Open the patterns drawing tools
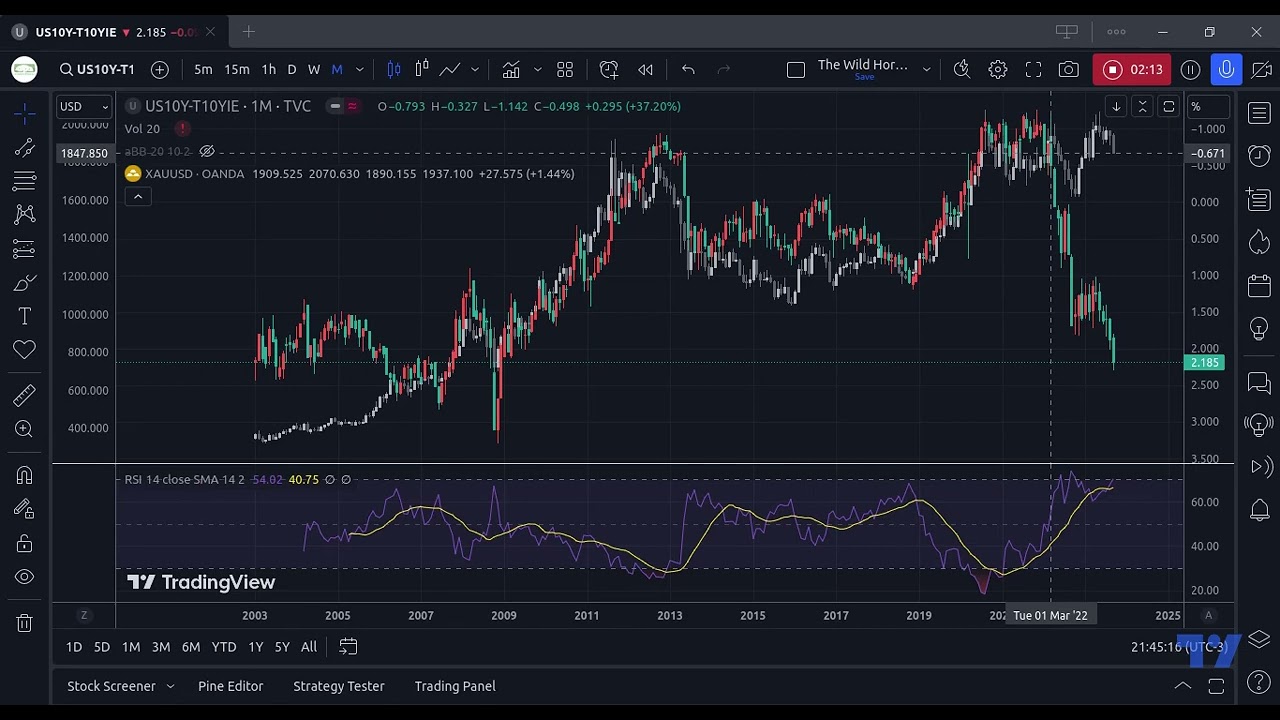This screenshot has width=1280, height=720. point(25,214)
